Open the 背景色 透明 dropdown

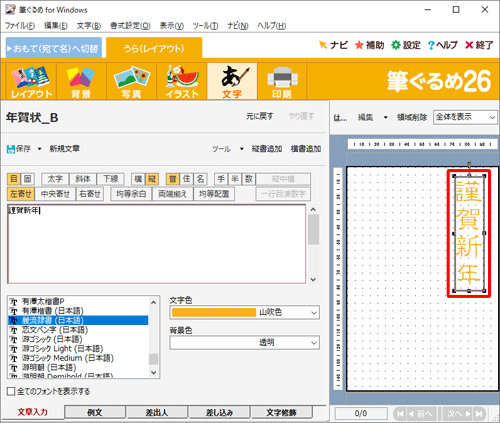(244, 343)
